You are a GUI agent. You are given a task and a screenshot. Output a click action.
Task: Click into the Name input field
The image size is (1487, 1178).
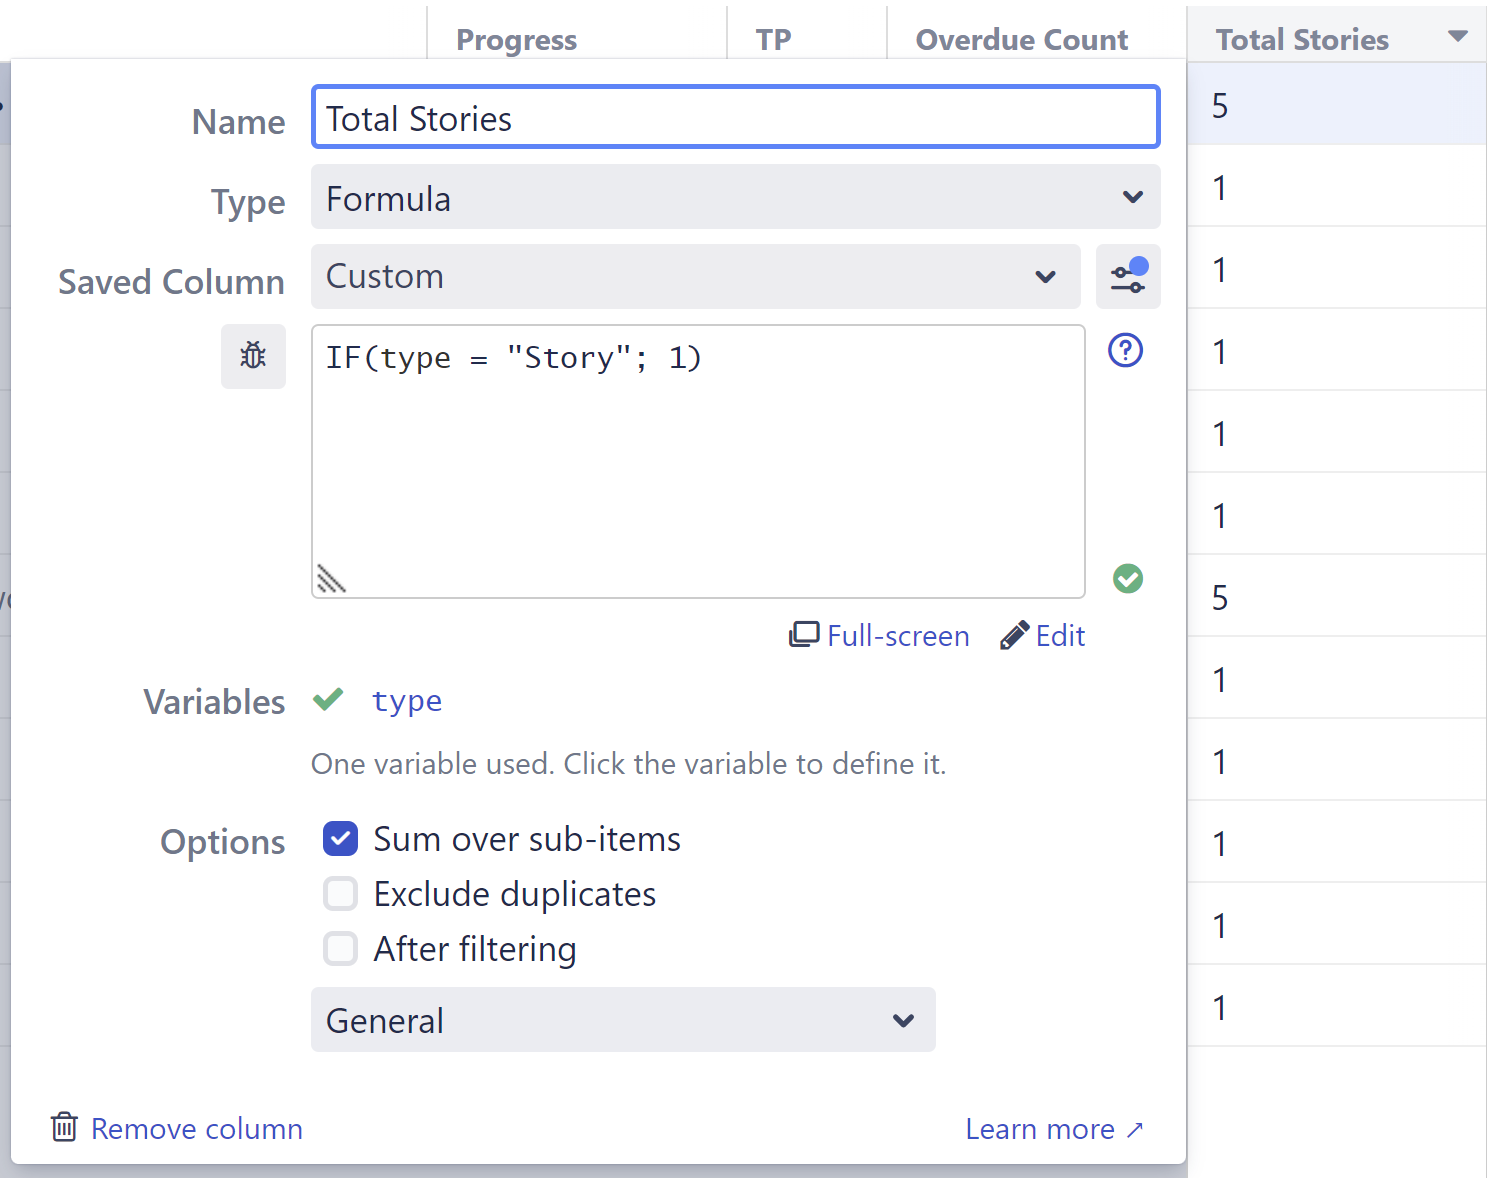tap(735, 118)
